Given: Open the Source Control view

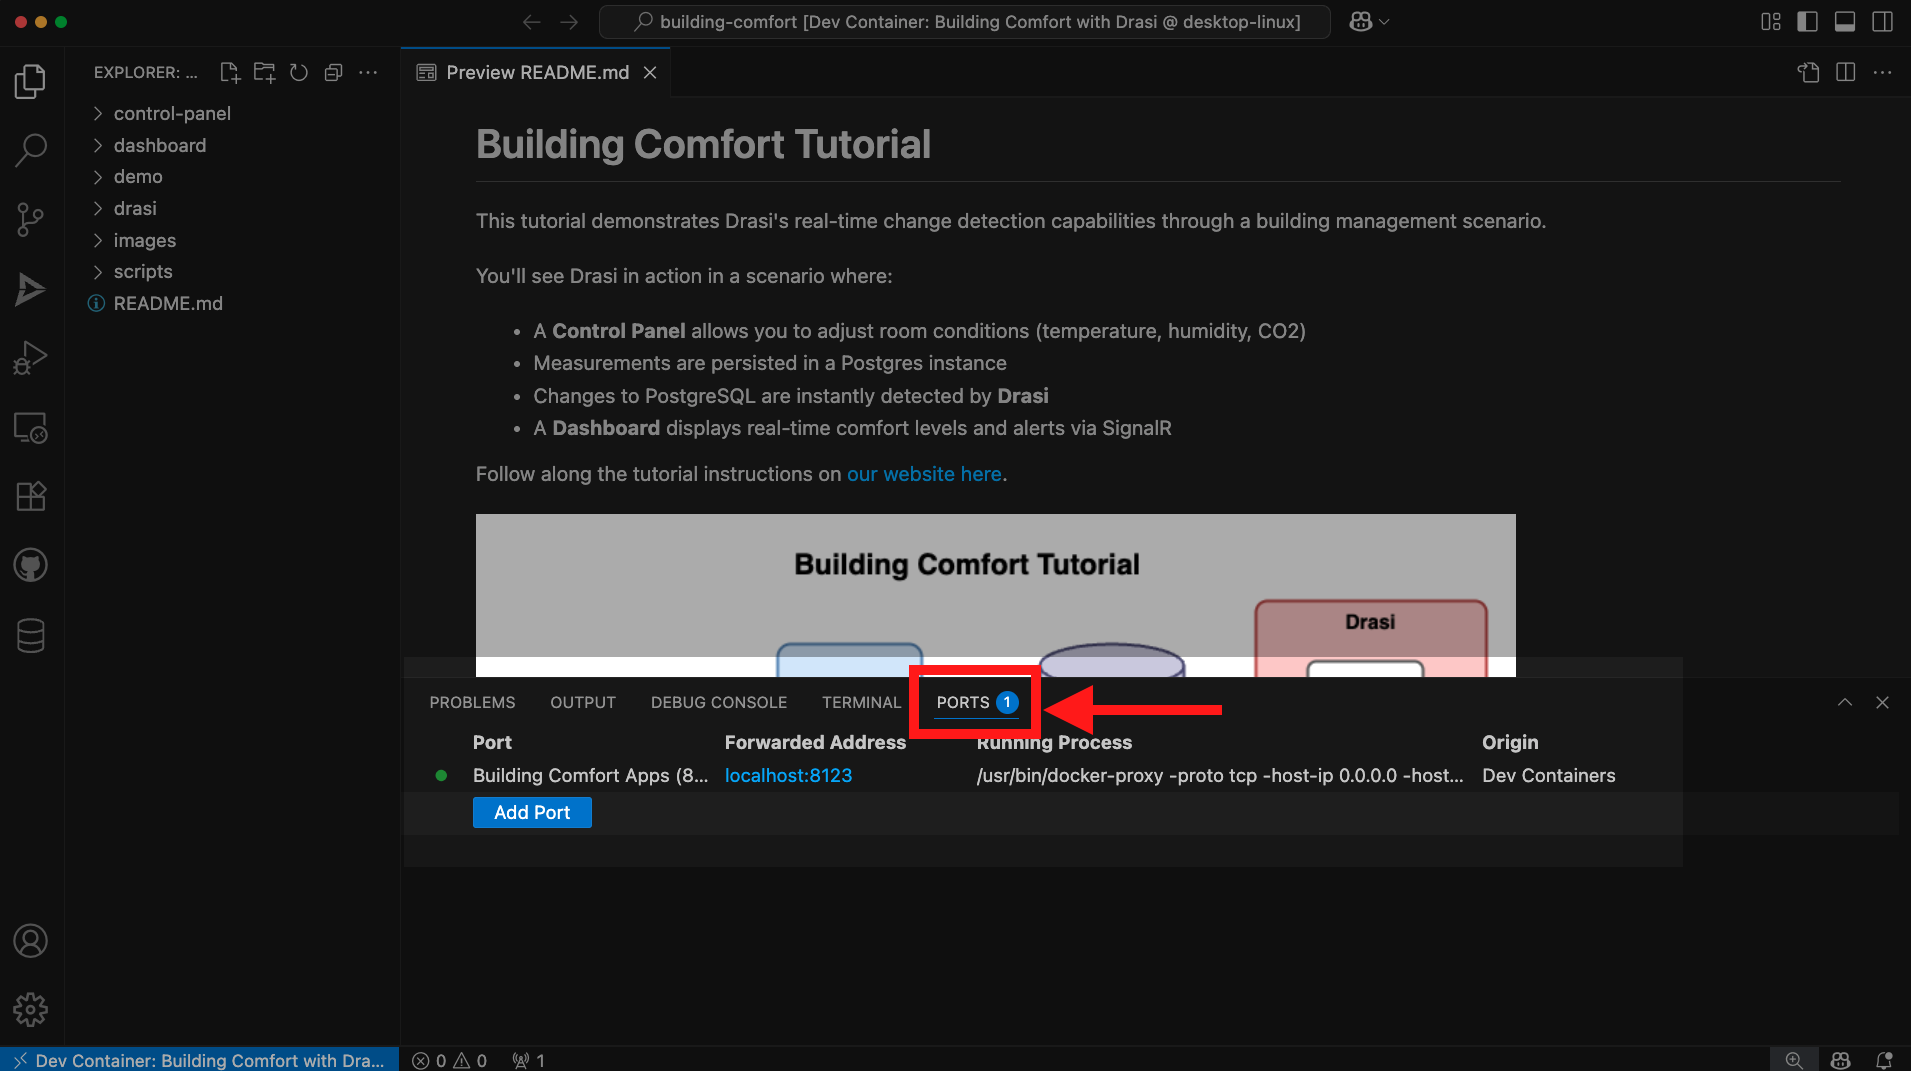Looking at the screenshot, I should (30, 219).
